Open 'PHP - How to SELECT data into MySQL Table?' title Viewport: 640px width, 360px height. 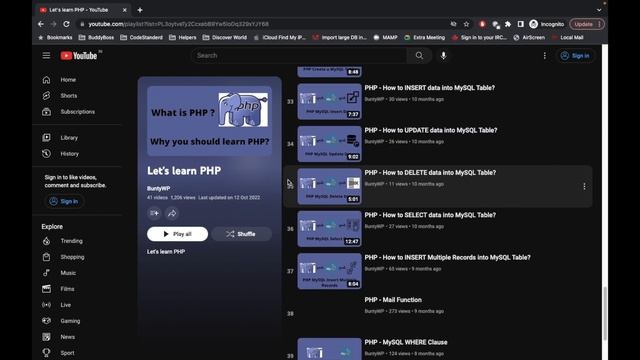coord(430,215)
